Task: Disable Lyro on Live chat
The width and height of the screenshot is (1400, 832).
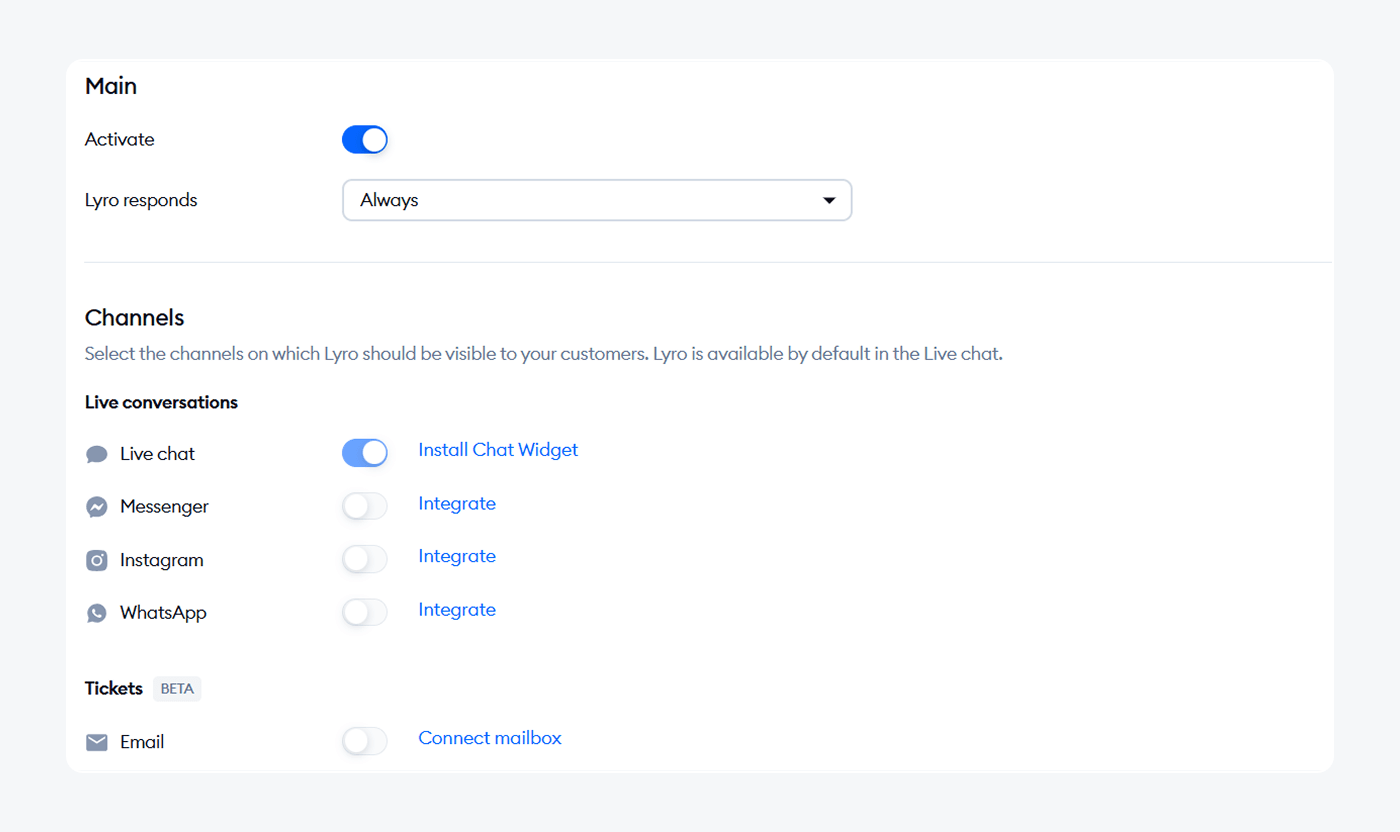Action: [364, 453]
